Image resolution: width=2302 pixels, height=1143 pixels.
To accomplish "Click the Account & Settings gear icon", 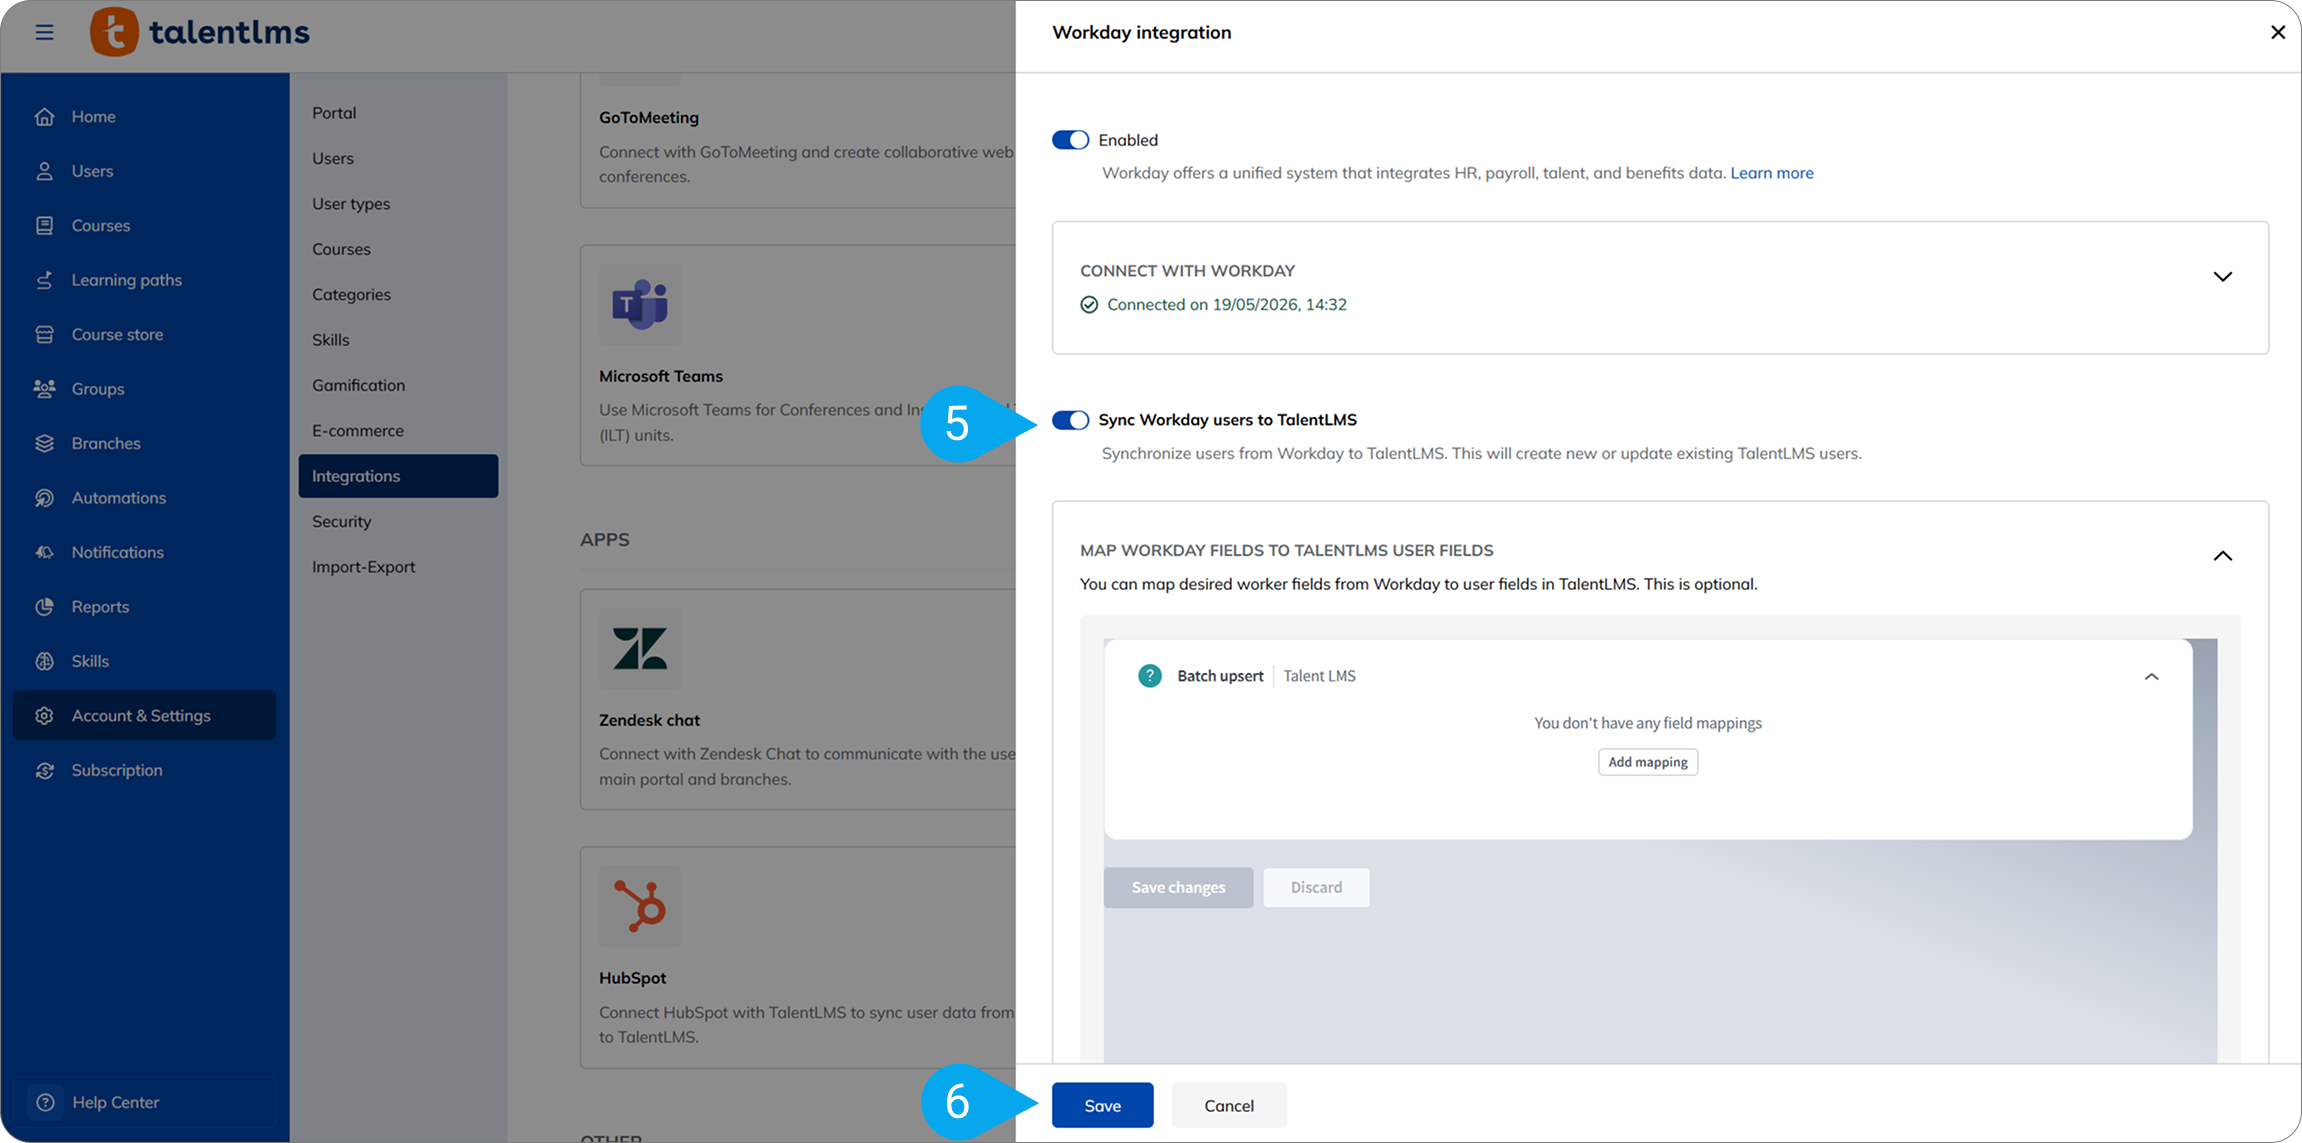I will [x=44, y=716].
